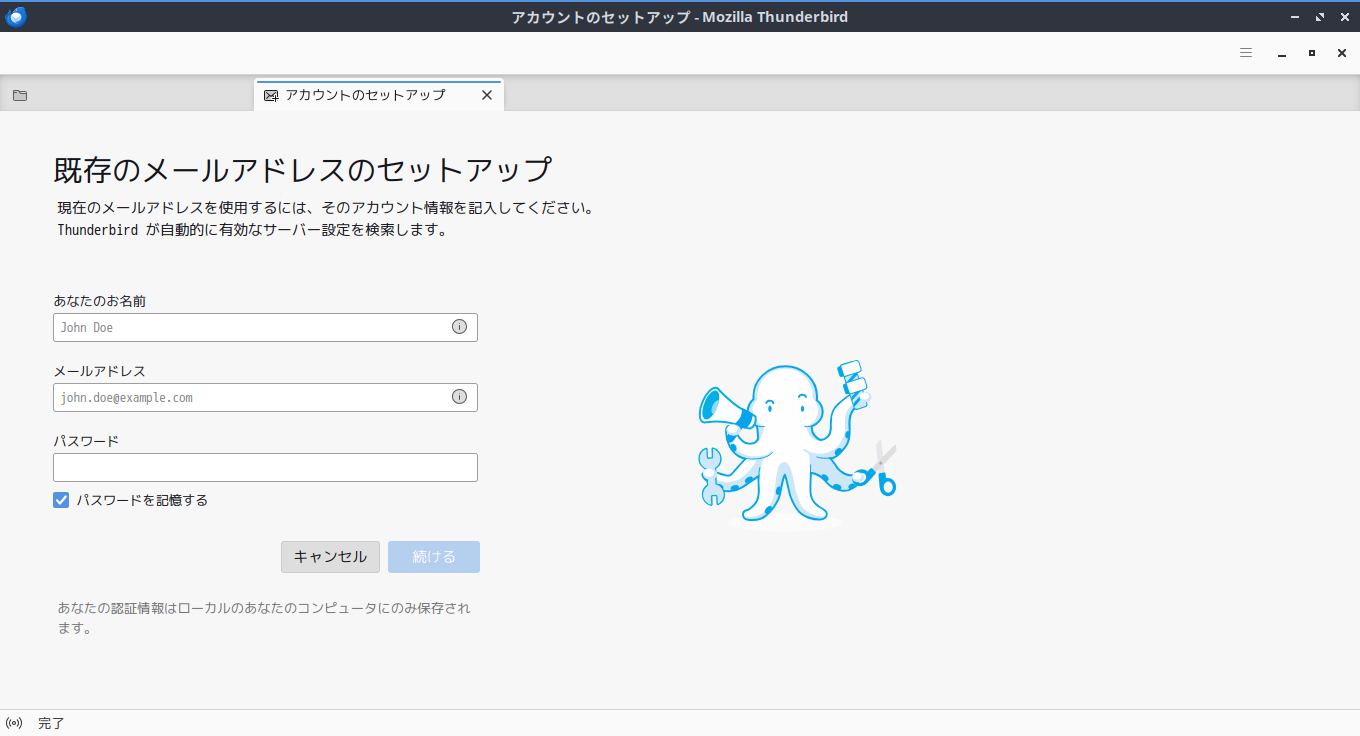This screenshot has height=736, width=1360.
Task: Focus the あなたのお名前 input field
Action: coord(265,327)
